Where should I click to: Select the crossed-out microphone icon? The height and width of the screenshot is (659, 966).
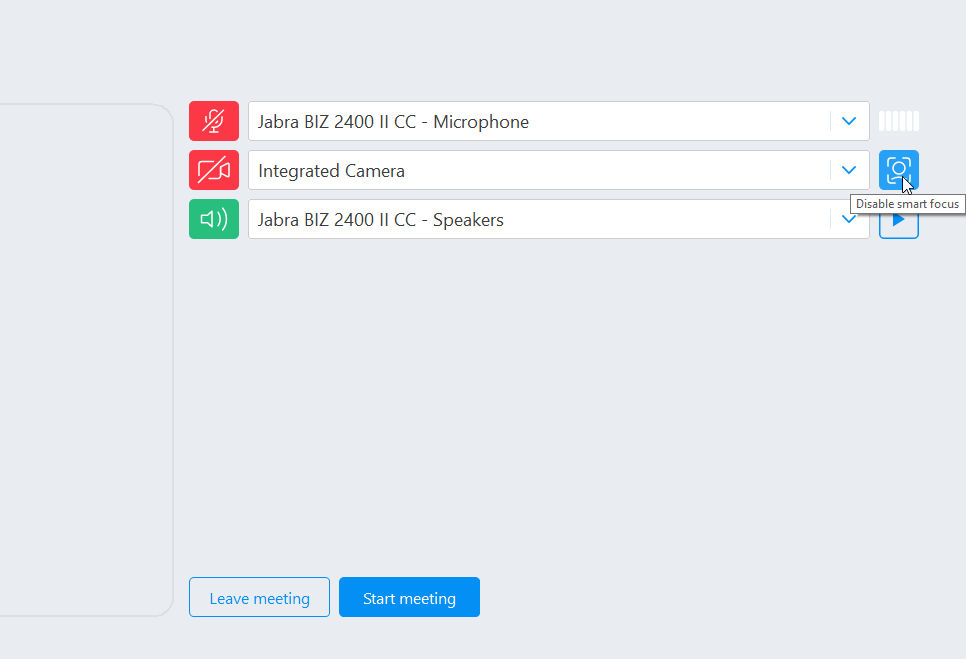(214, 121)
